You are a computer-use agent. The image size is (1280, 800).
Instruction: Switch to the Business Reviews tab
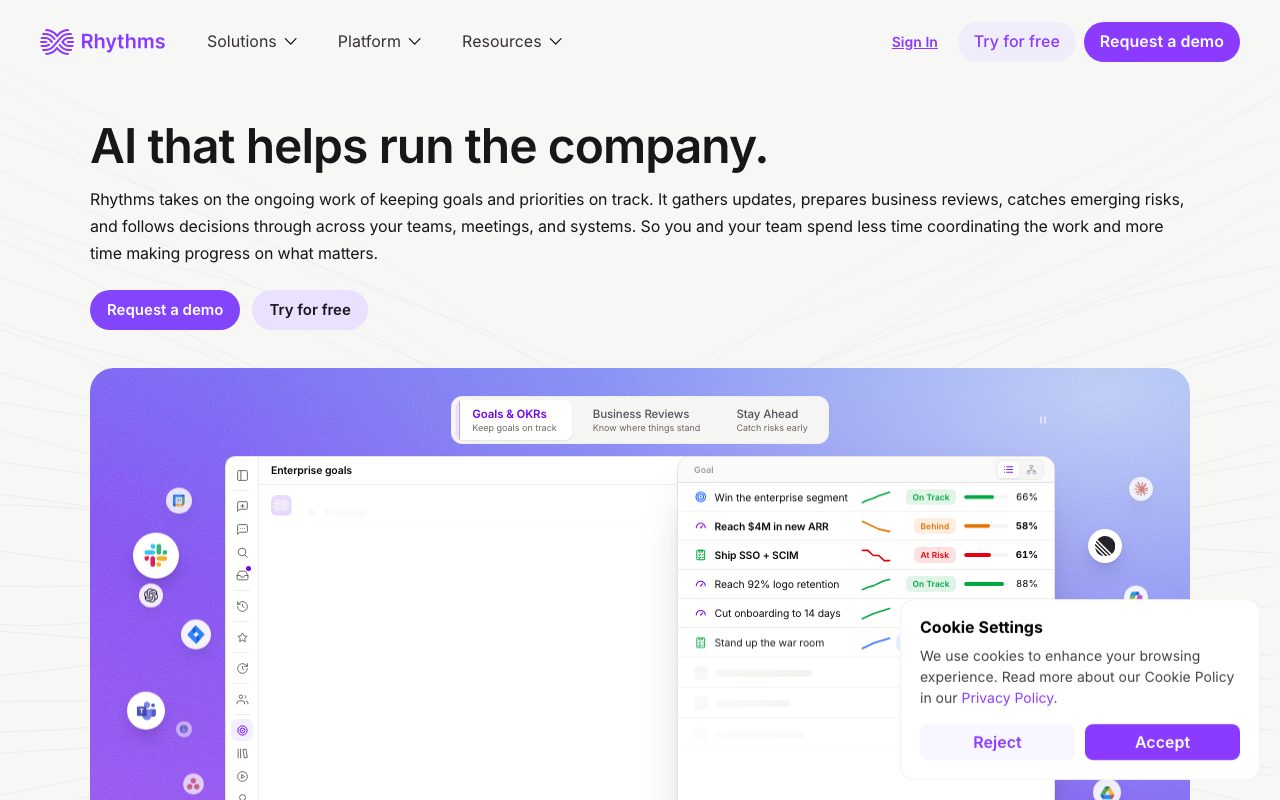[x=646, y=420]
